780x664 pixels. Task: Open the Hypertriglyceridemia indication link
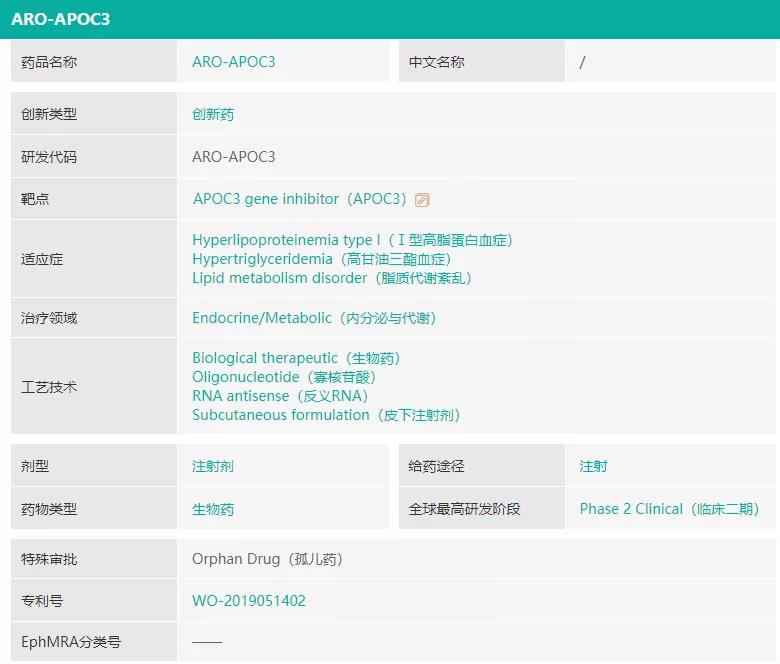pyautogui.click(x=322, y=259)
